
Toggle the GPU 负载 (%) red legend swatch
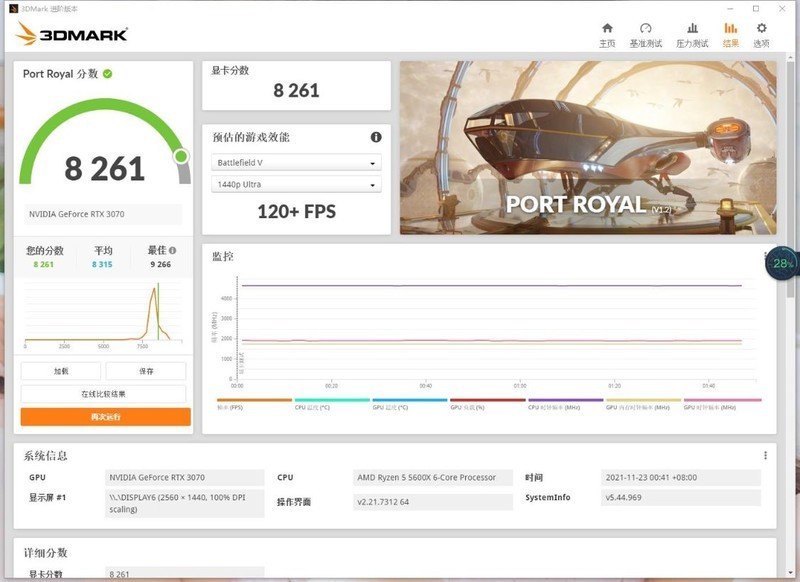coord(488,400)
